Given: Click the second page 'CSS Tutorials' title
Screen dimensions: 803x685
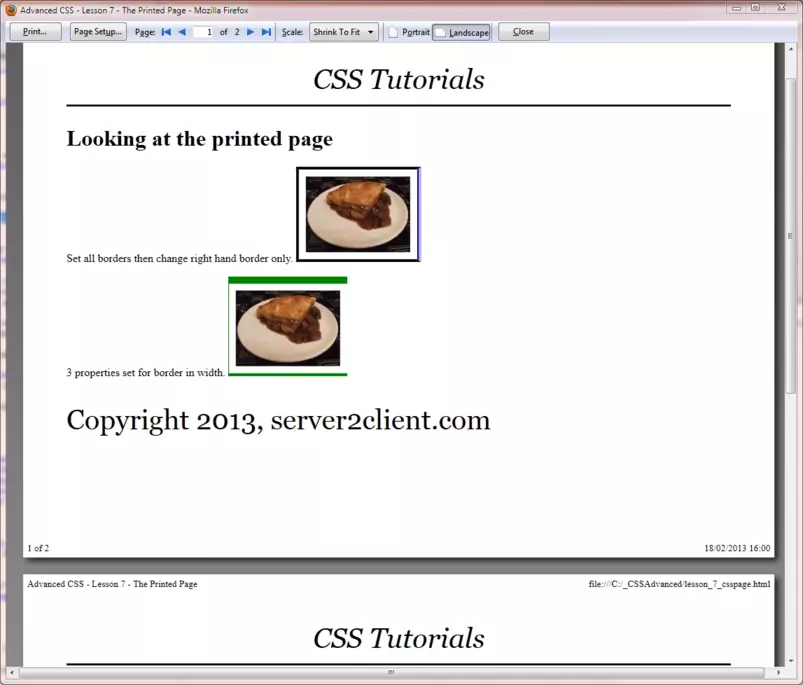Looking at the screenshot, I should coord(399,638).
